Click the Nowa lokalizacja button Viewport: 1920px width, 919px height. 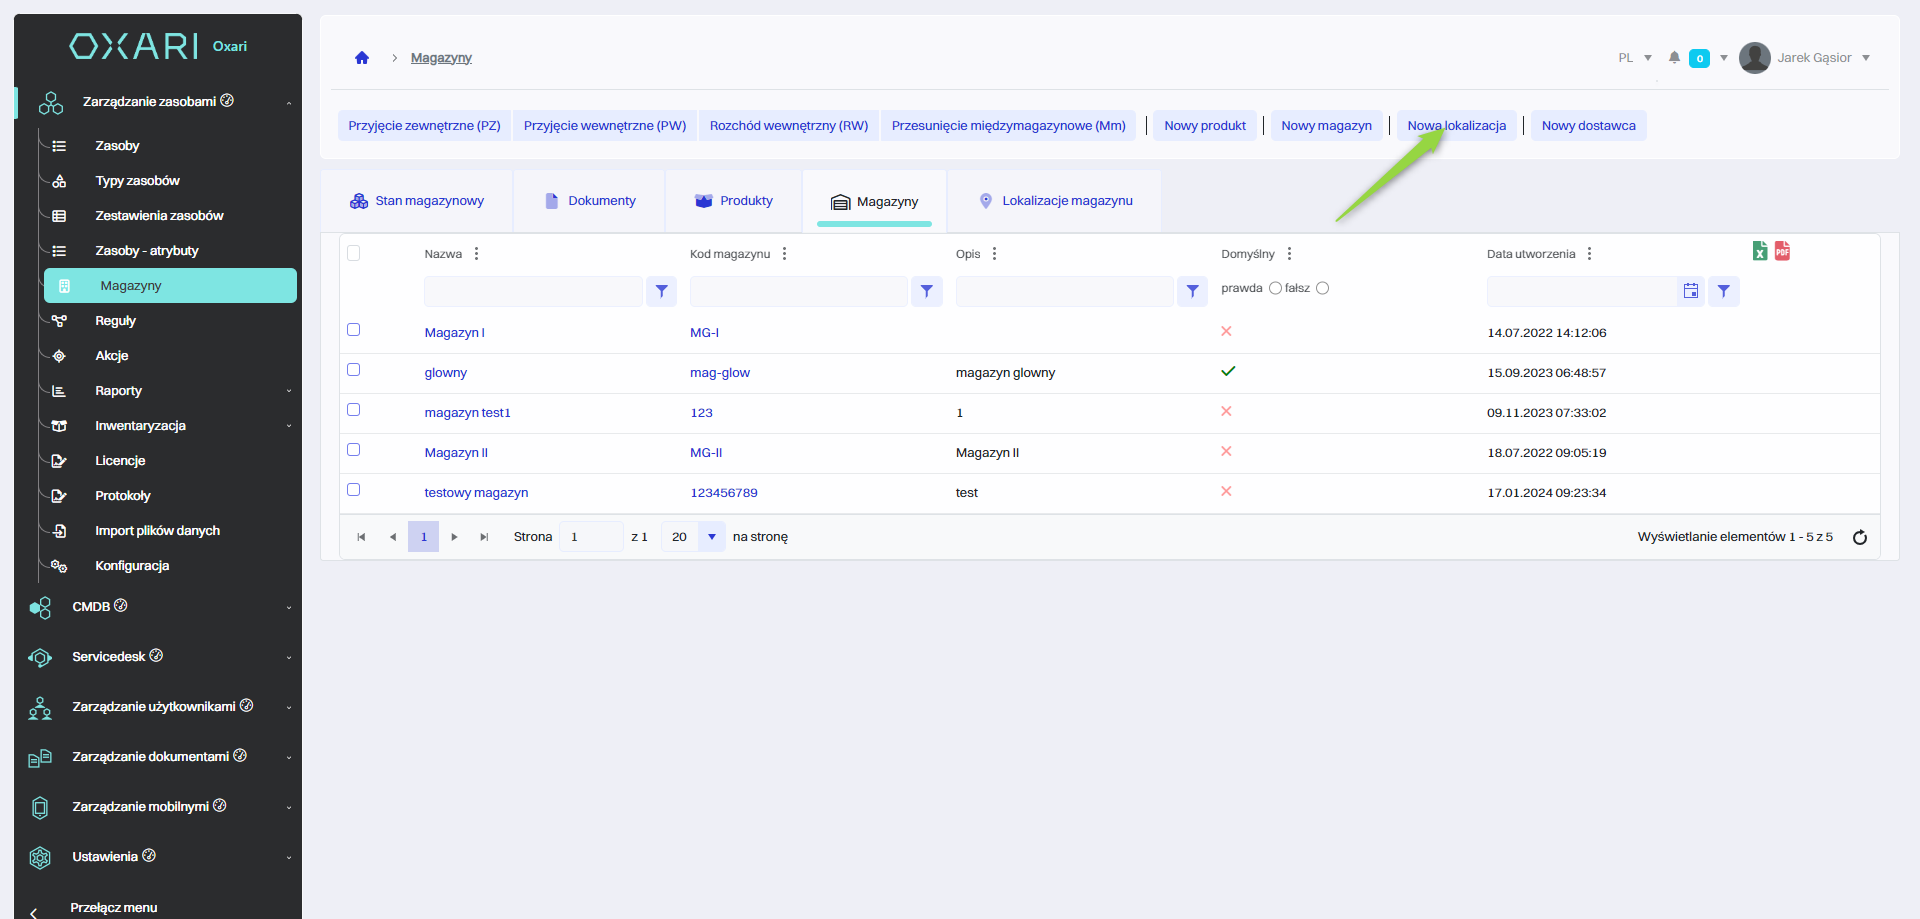1456,126
